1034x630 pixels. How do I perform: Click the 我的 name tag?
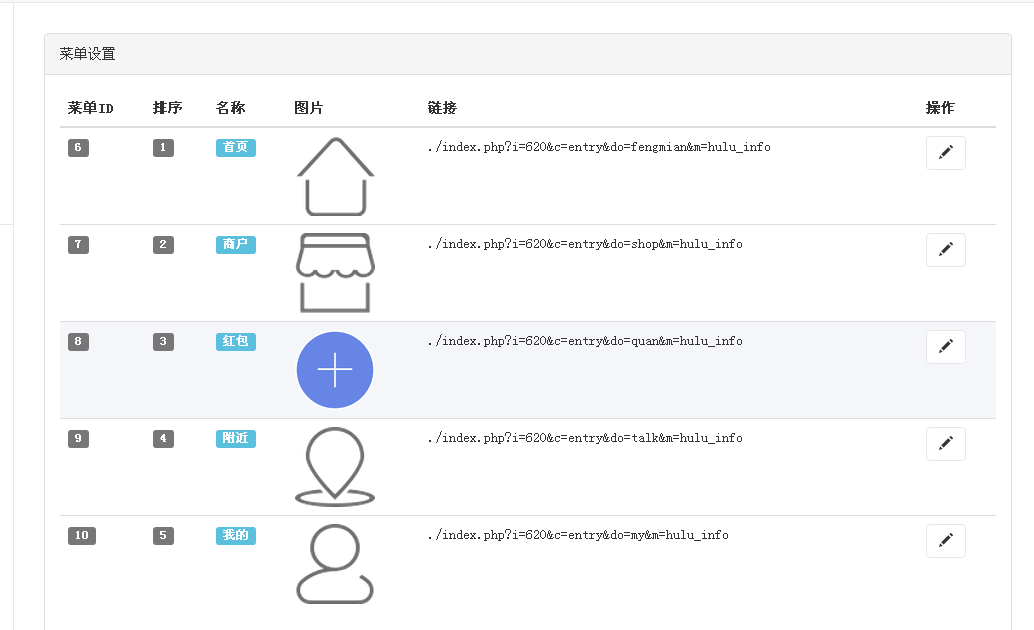click(235, 535)
